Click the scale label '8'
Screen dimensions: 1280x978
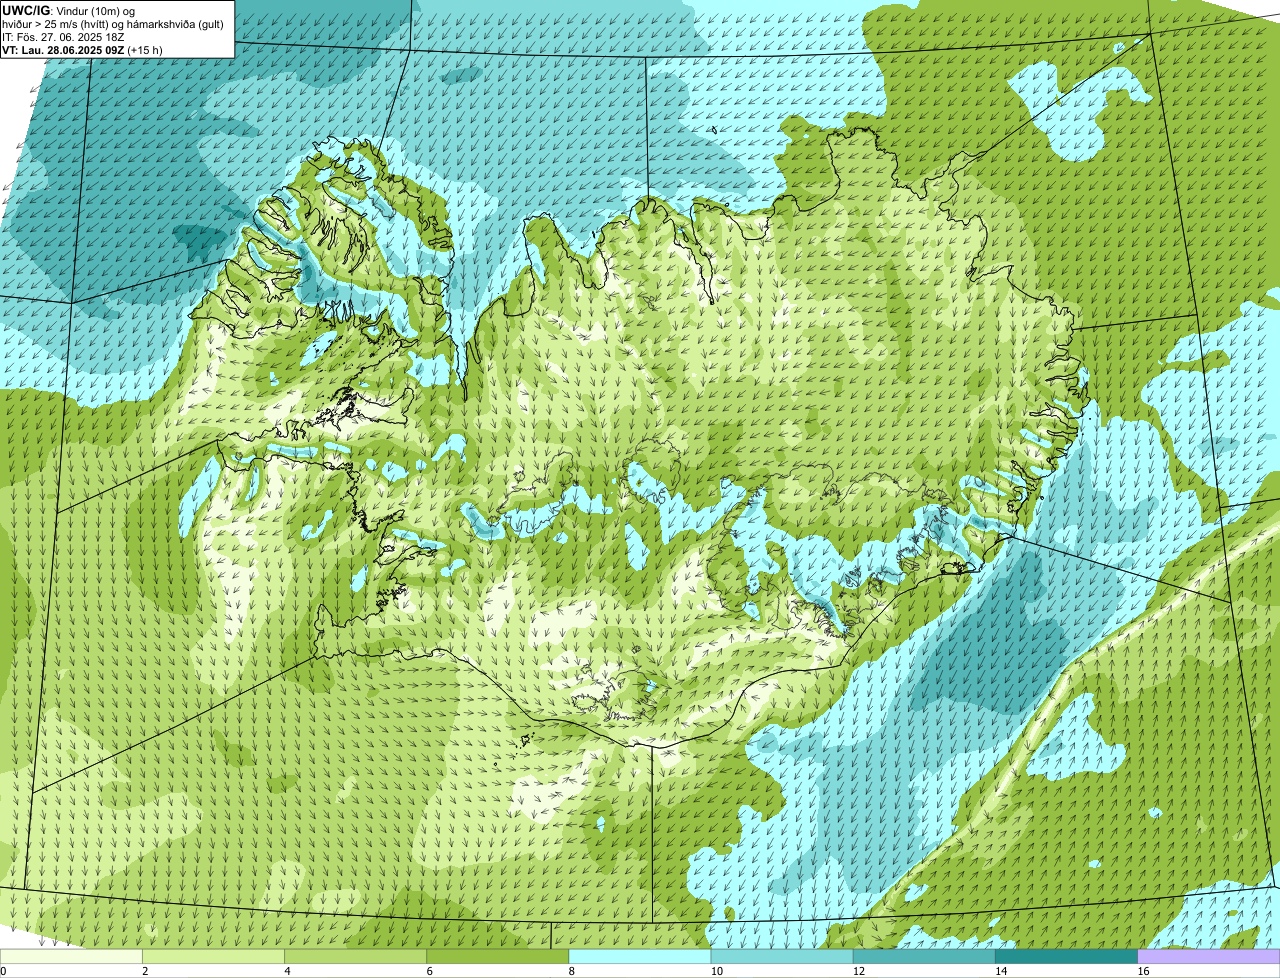coord(571,971)
